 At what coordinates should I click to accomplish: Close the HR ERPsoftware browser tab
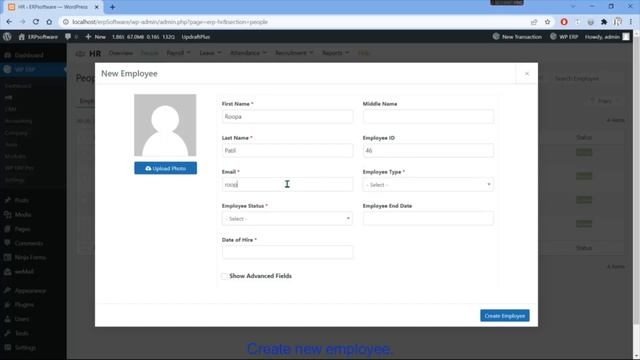tap(97, 7)
